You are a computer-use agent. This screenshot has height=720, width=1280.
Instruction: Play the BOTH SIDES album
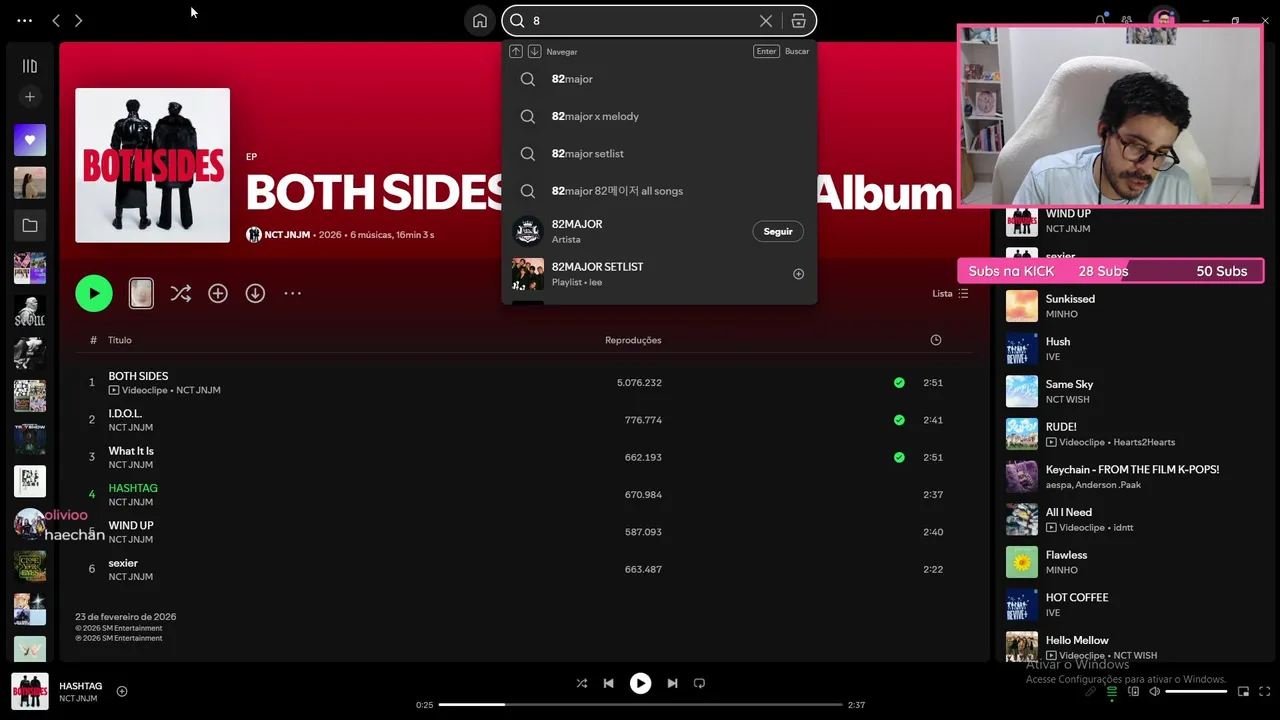(94, 293)
